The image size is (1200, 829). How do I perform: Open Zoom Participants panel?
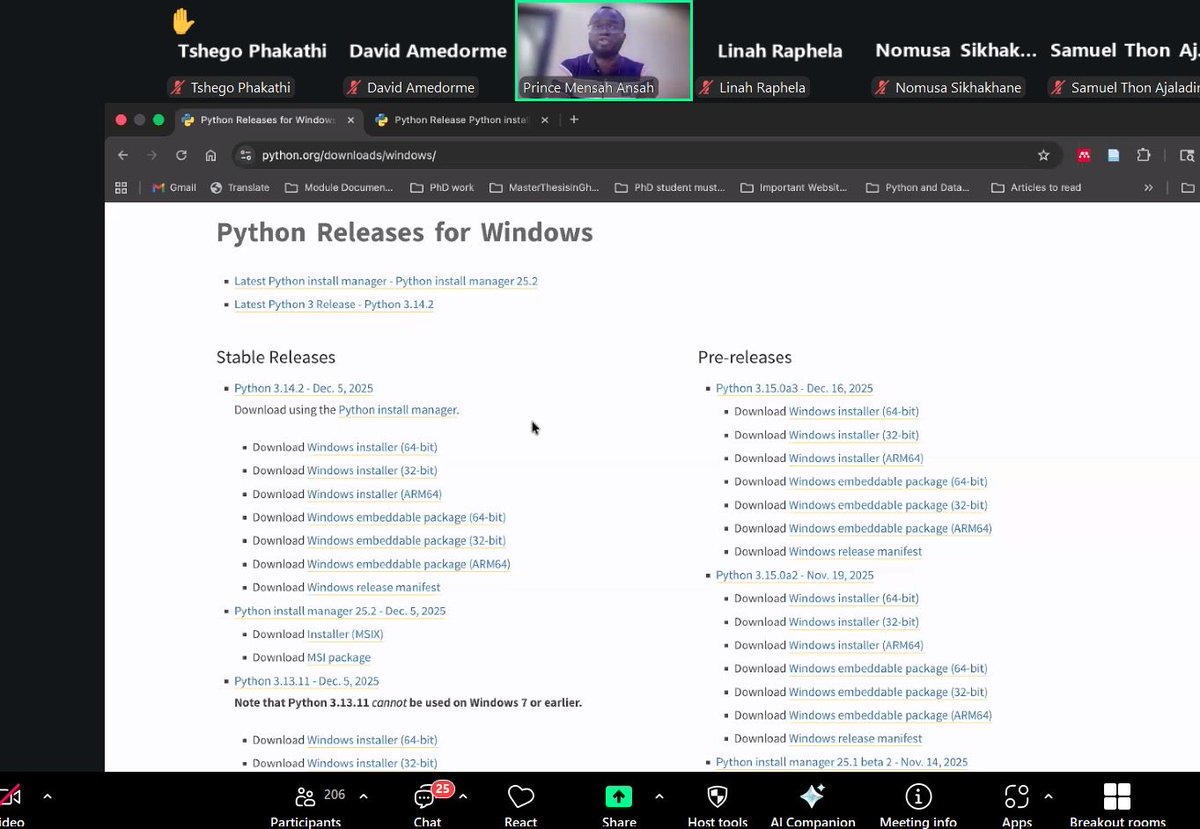(305, 798)
